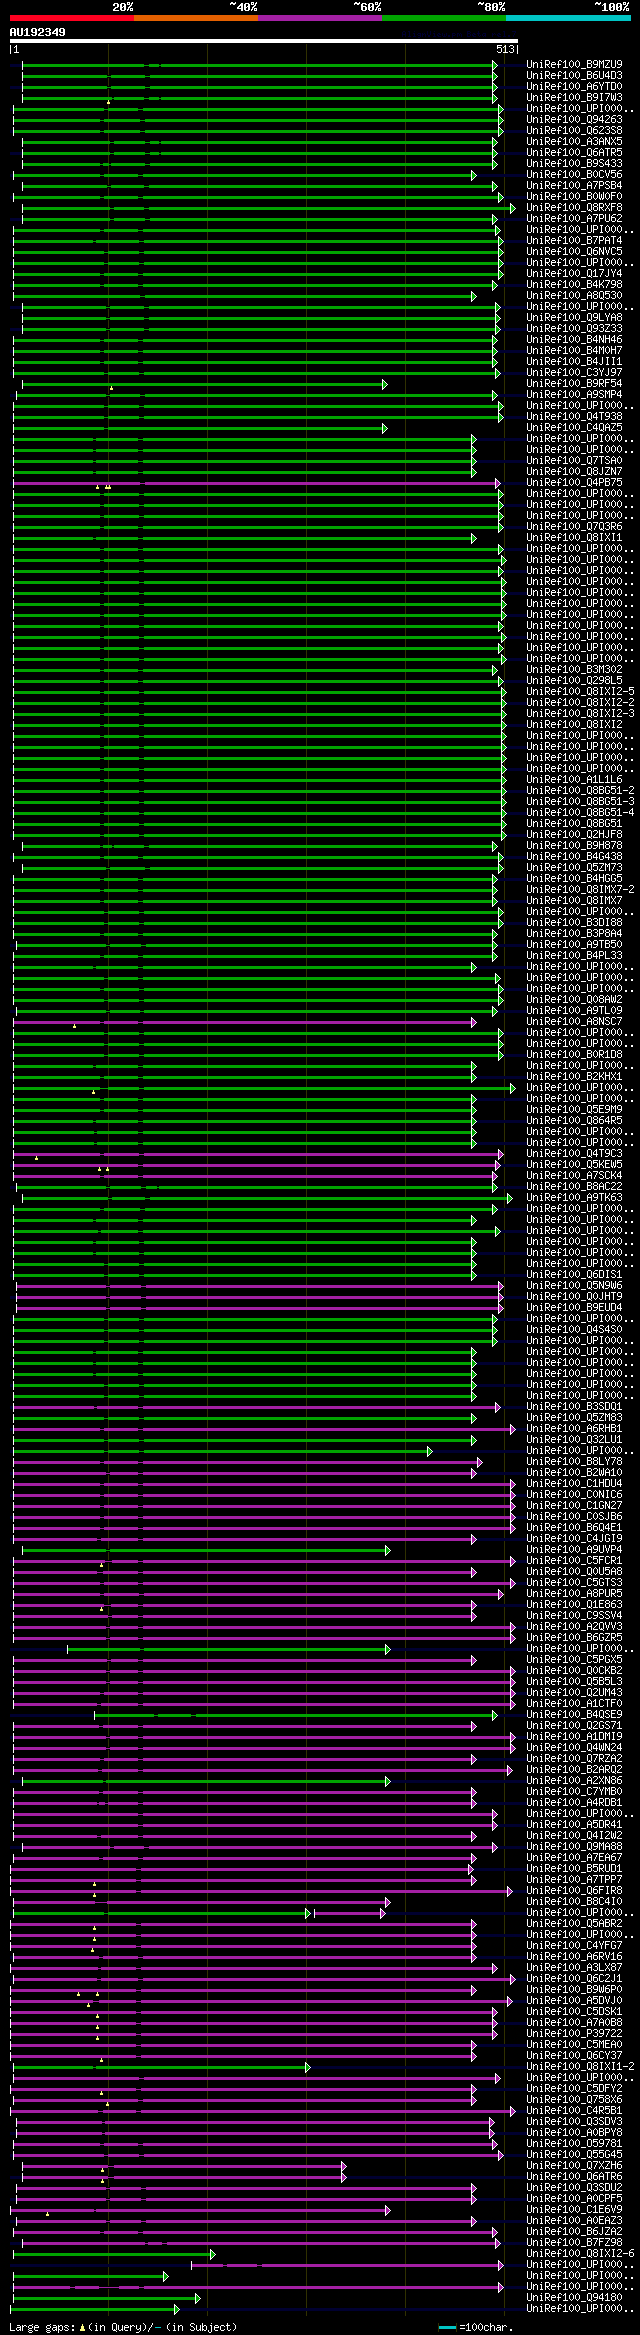Select the UniRef100_A8Q530 label
Viewport: 640px width, 2335px height.
tap(574, 296)
